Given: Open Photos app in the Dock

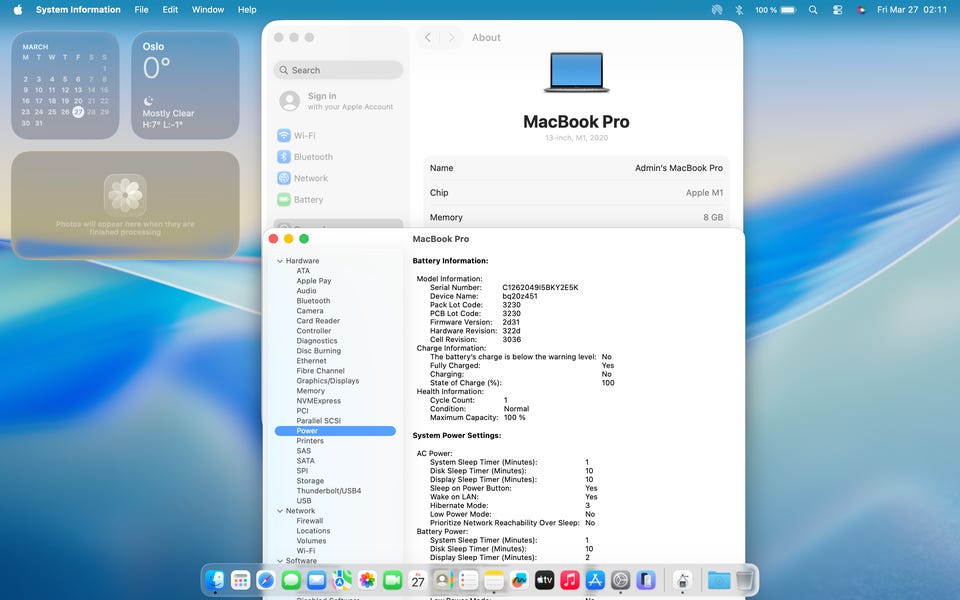Looking at the screenshot, I should point(367,579).
